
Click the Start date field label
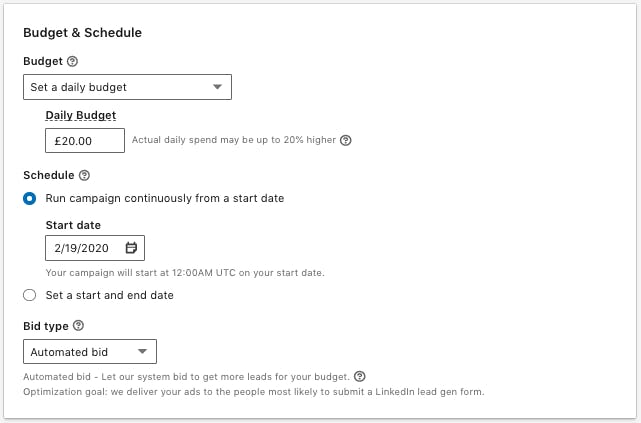[73, 225]
